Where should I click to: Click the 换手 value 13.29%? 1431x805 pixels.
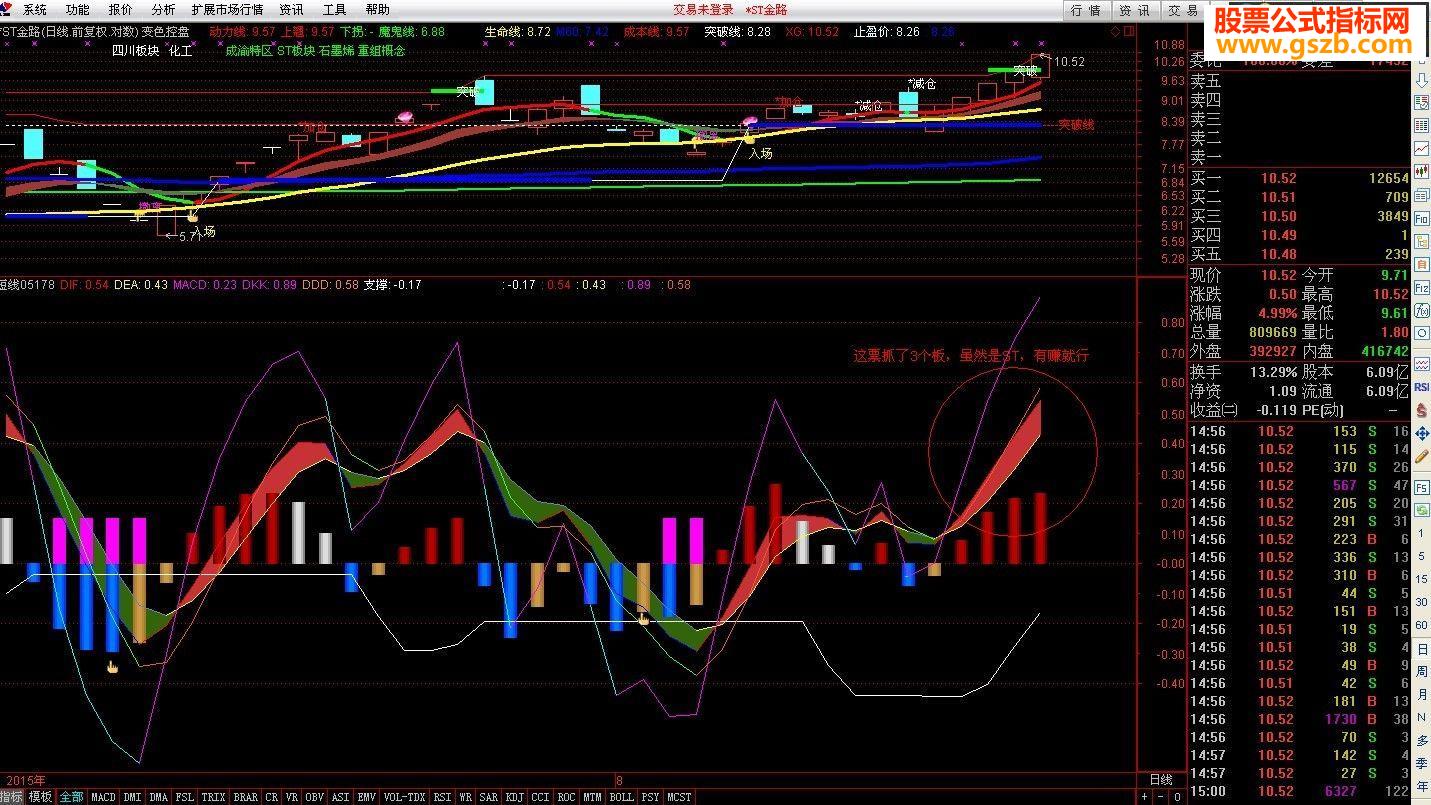tap(1274, 371)
